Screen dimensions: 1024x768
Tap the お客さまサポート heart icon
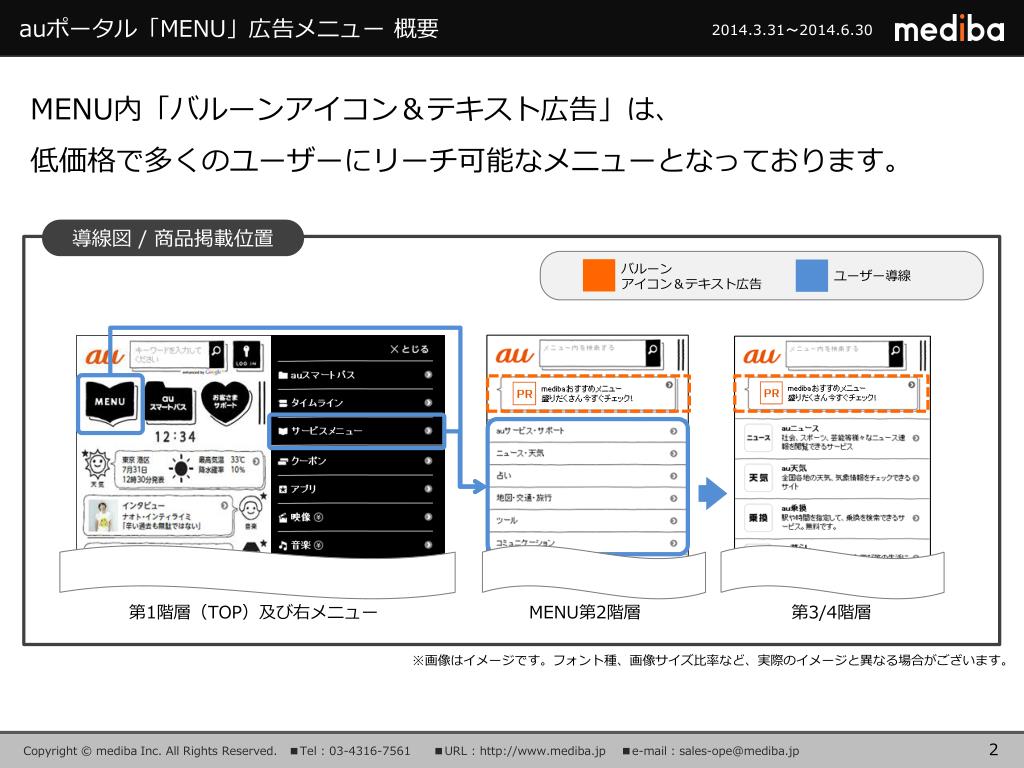point(226,401)
